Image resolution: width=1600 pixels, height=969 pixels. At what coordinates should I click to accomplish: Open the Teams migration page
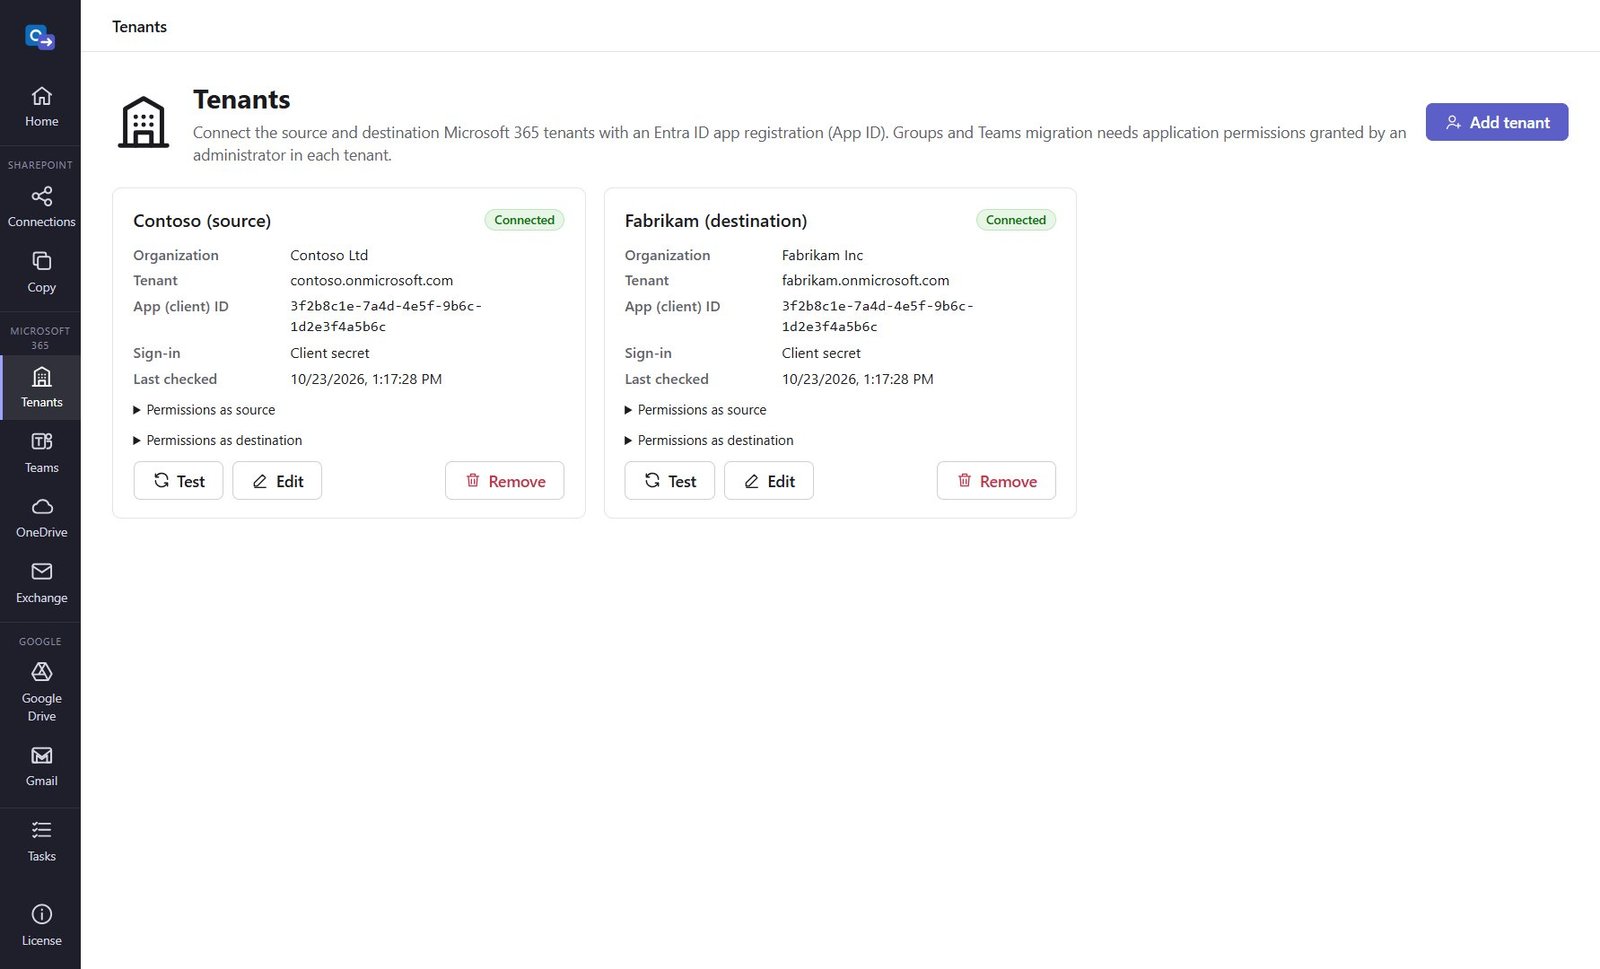point(41,453)
